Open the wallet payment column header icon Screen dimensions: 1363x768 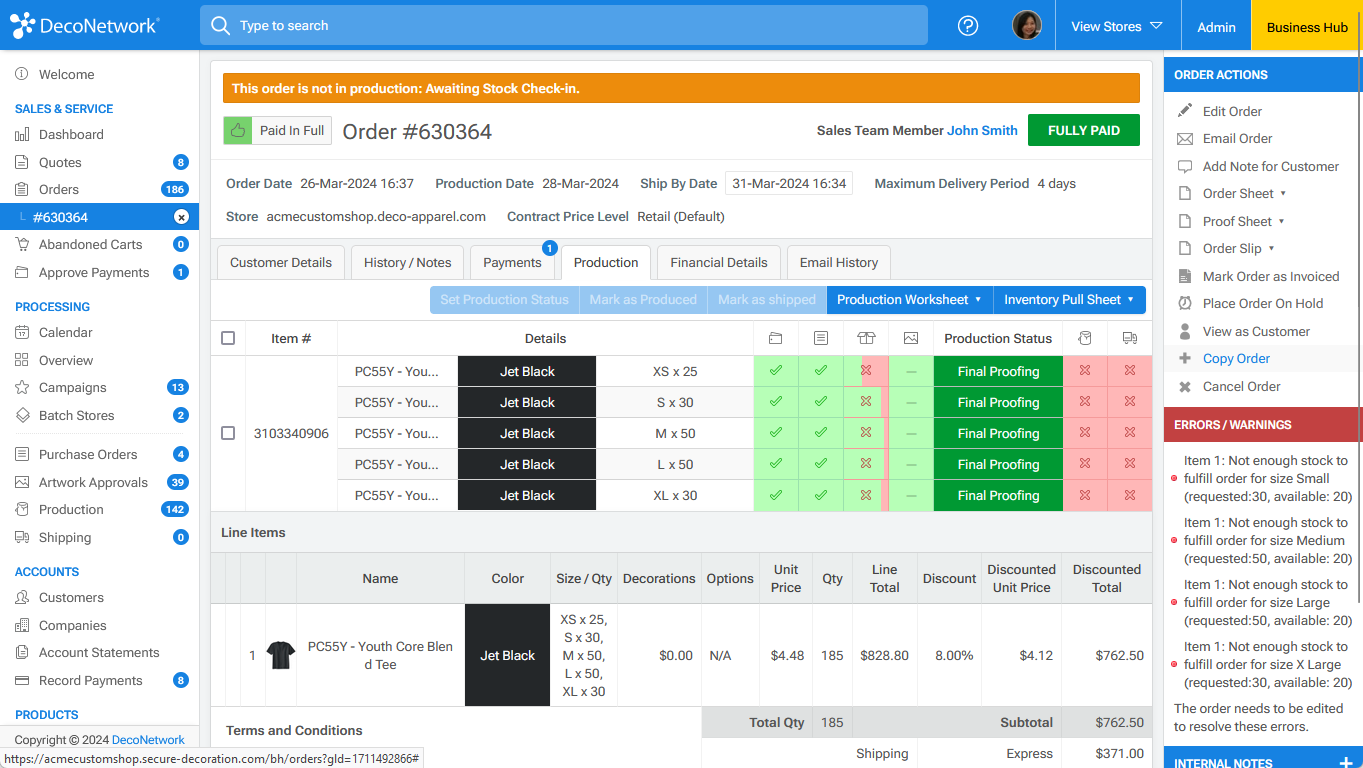775,338
